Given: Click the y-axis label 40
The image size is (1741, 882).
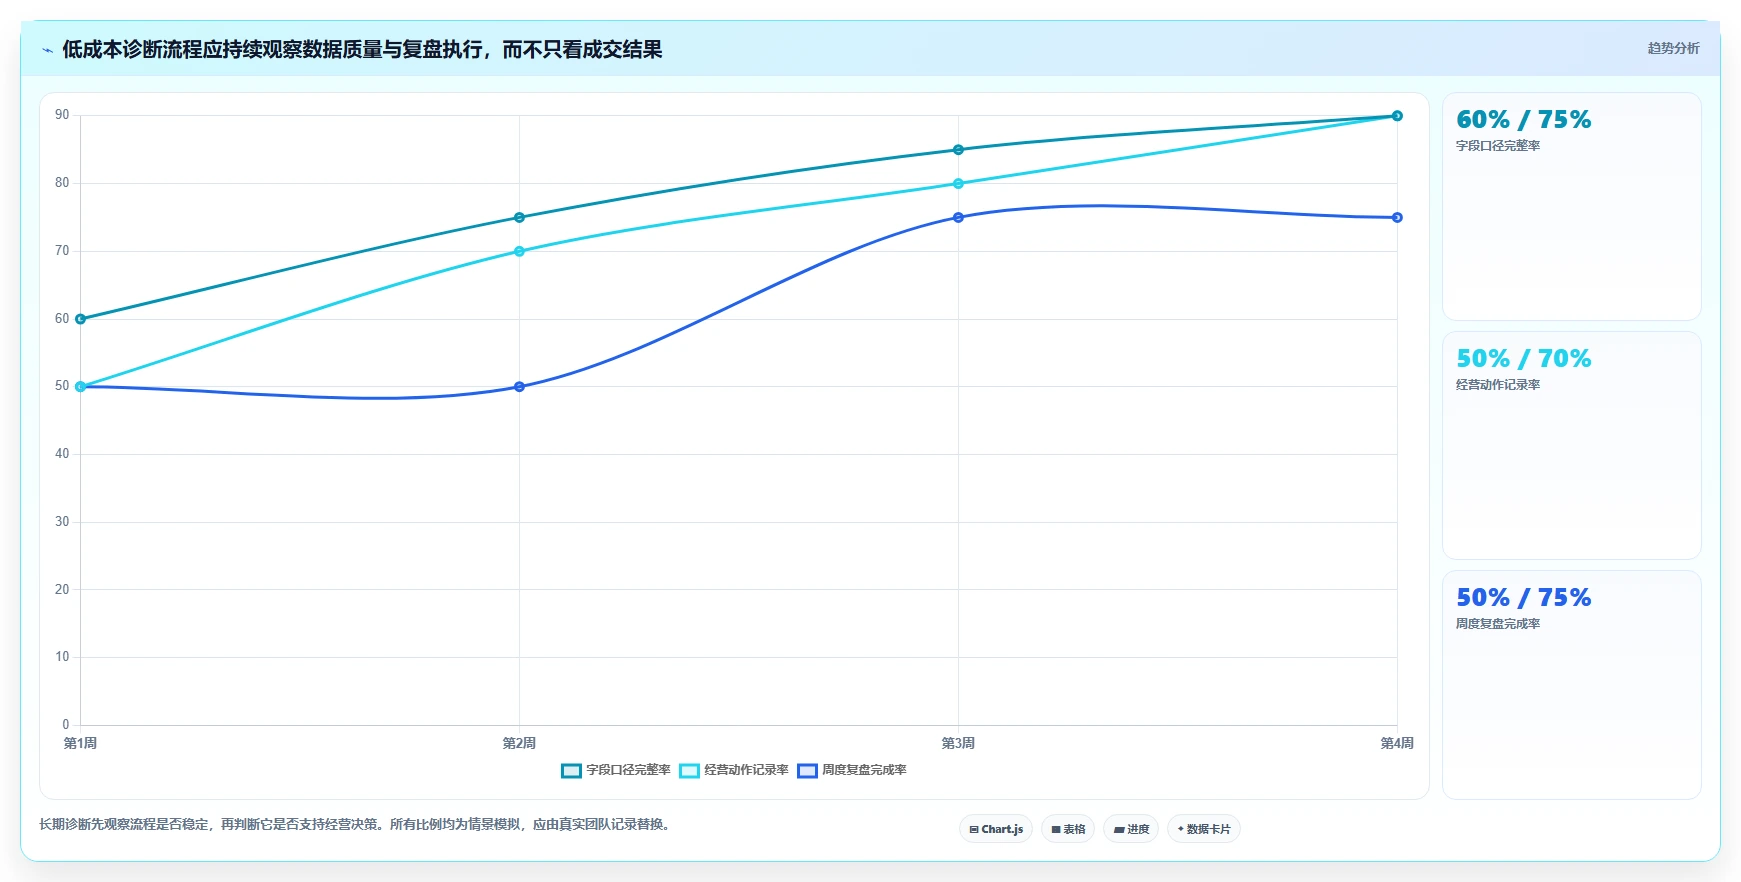Looking at the screenshot, I should (x=62, y=454).
